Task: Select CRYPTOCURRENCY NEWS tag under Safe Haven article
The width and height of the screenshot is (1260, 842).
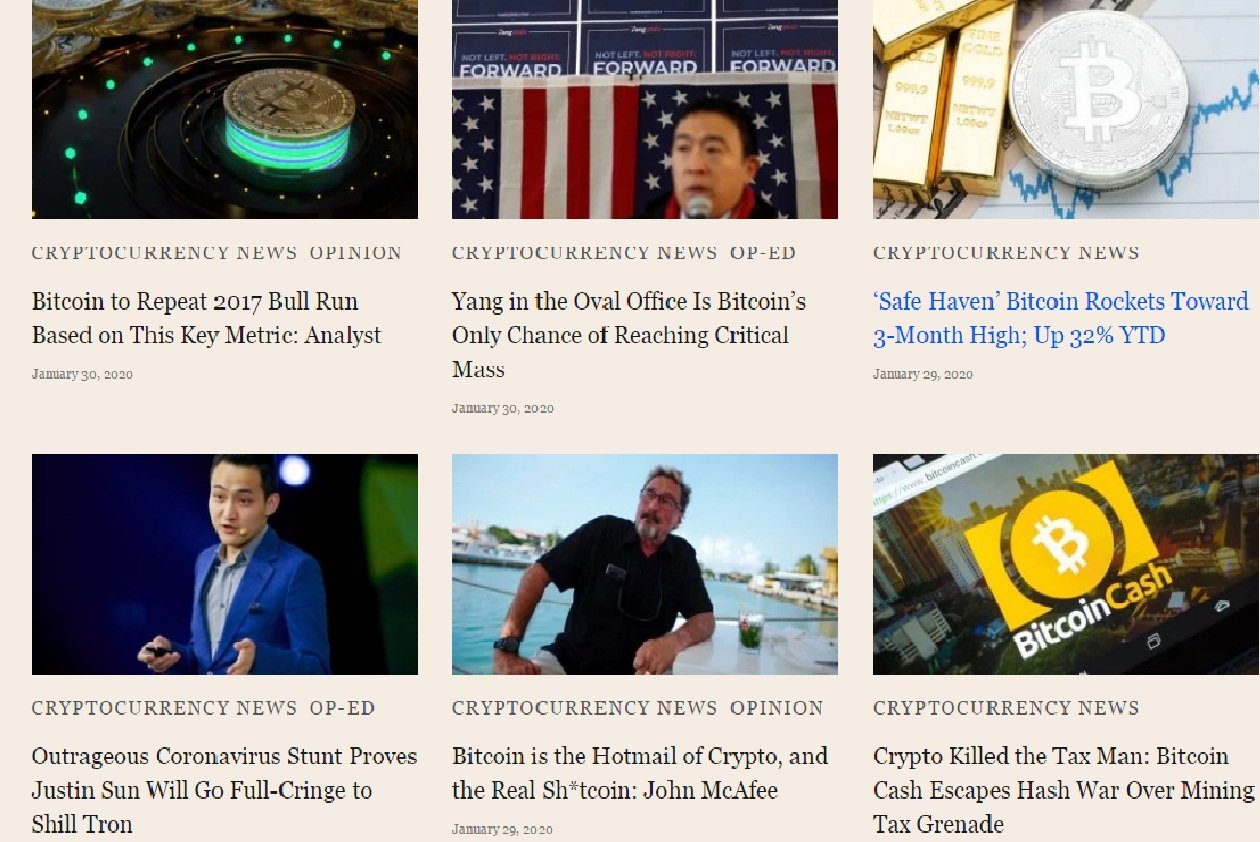Action: tap(1006, 253)
